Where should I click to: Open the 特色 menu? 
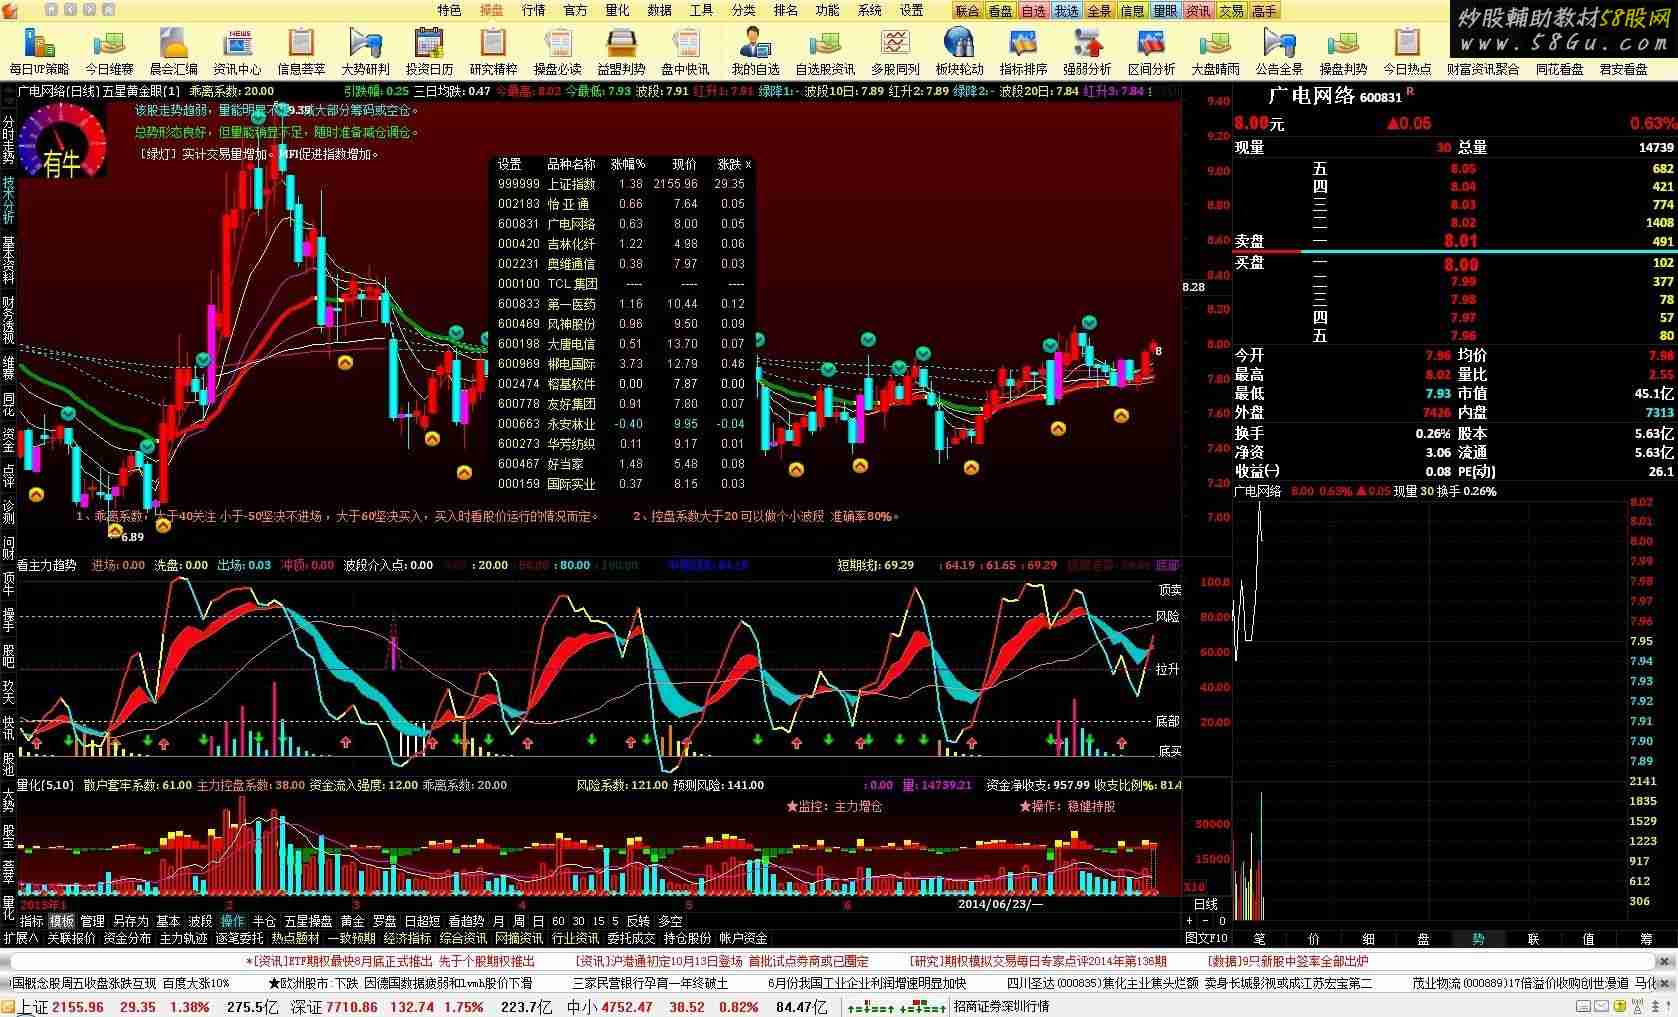(449, 10)
